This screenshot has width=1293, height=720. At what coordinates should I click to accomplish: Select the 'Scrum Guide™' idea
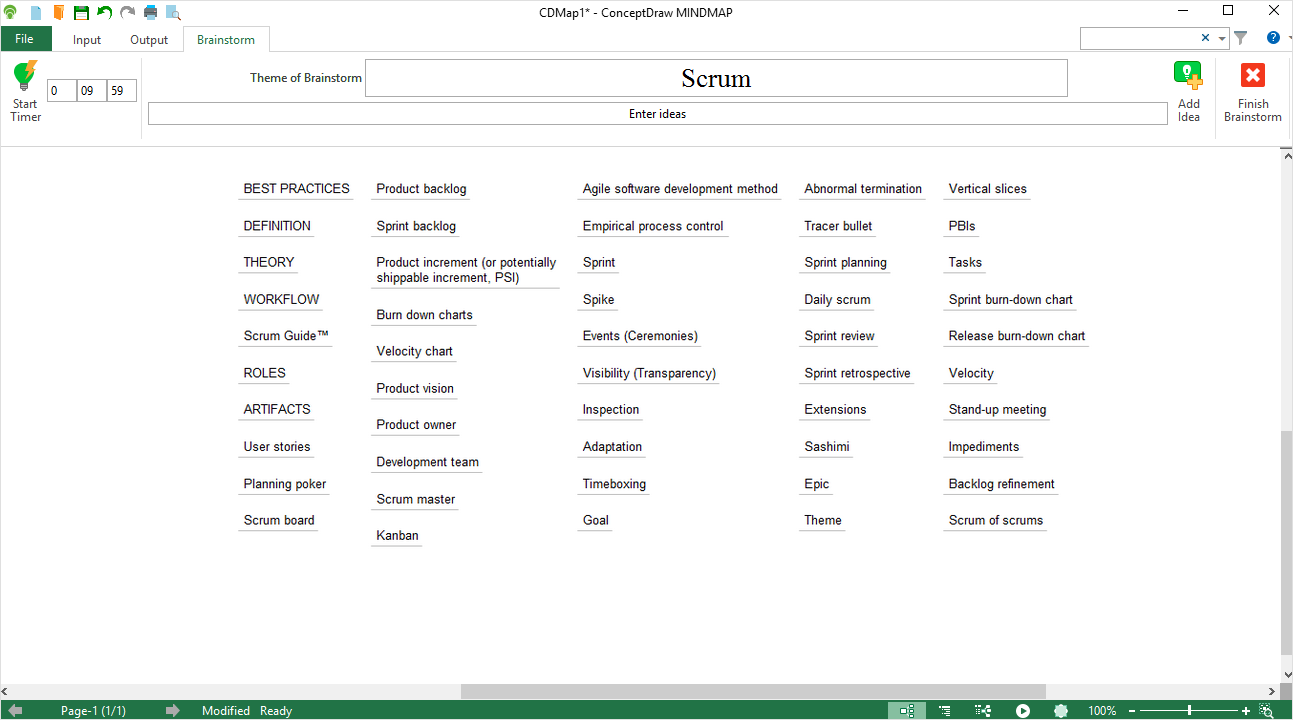pos(286,336)
